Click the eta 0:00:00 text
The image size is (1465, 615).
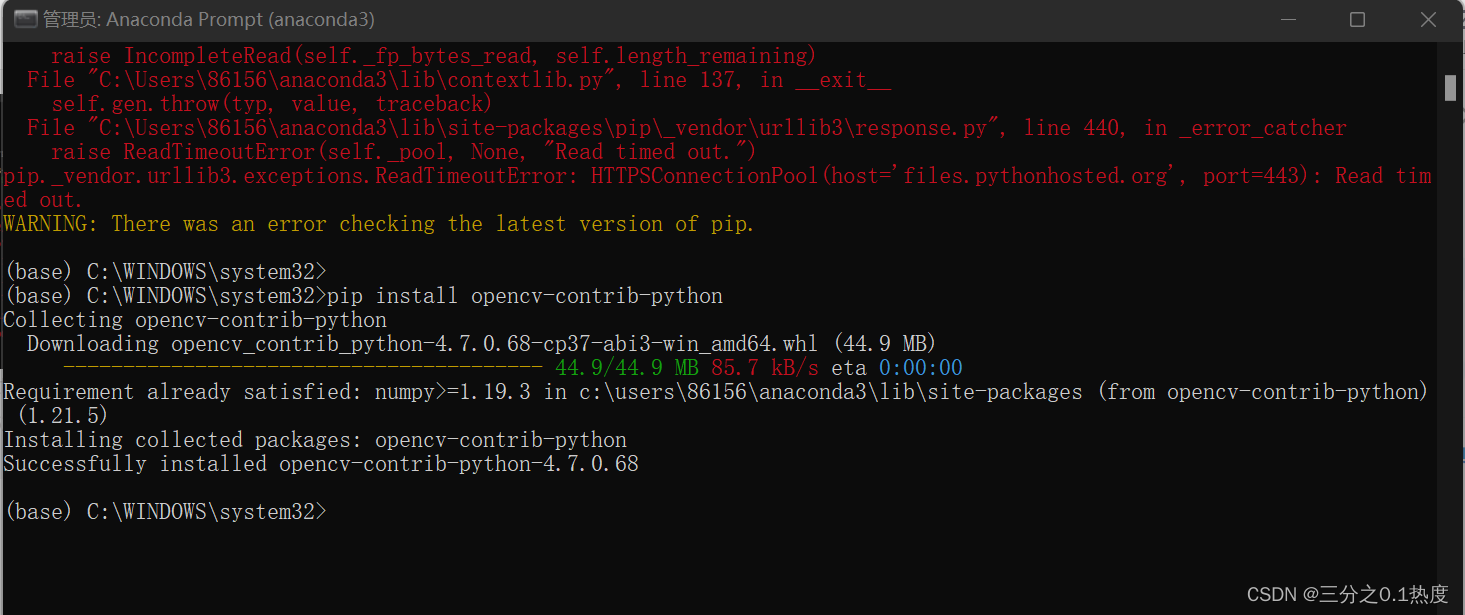click(895, 367)
